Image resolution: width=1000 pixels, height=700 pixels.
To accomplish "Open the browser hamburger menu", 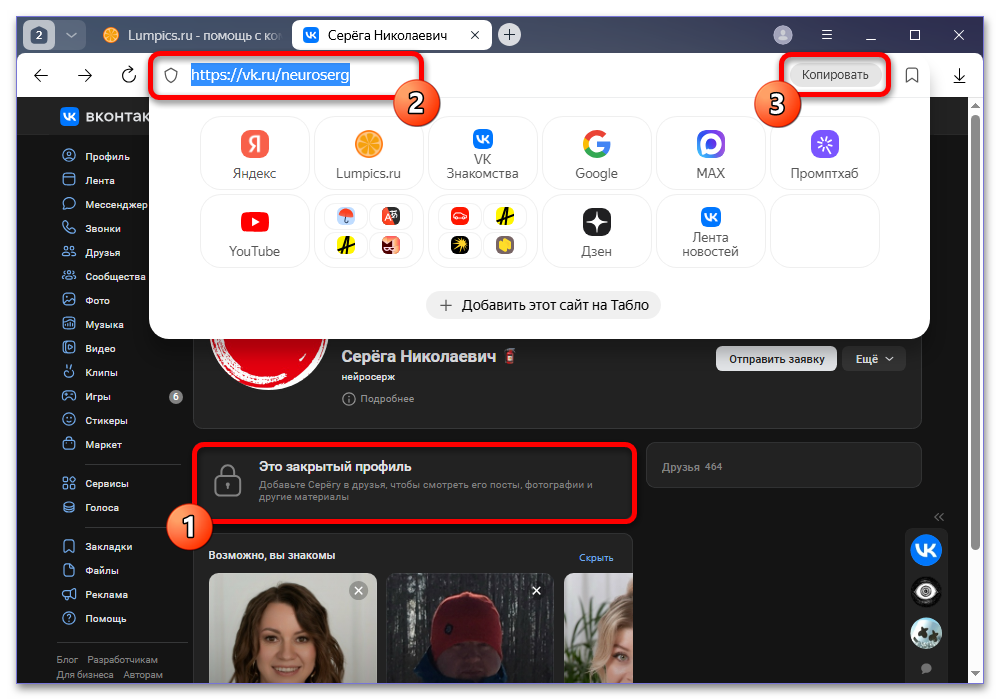I will click(827, 35).
